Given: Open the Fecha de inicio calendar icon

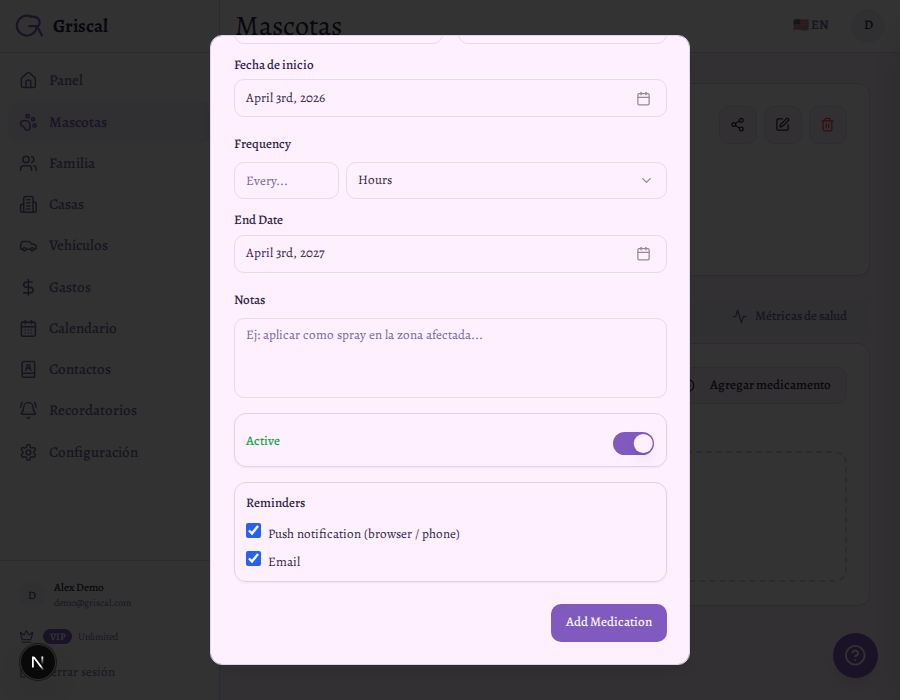Looking at the screenshot, I should (x=643, y=98).
